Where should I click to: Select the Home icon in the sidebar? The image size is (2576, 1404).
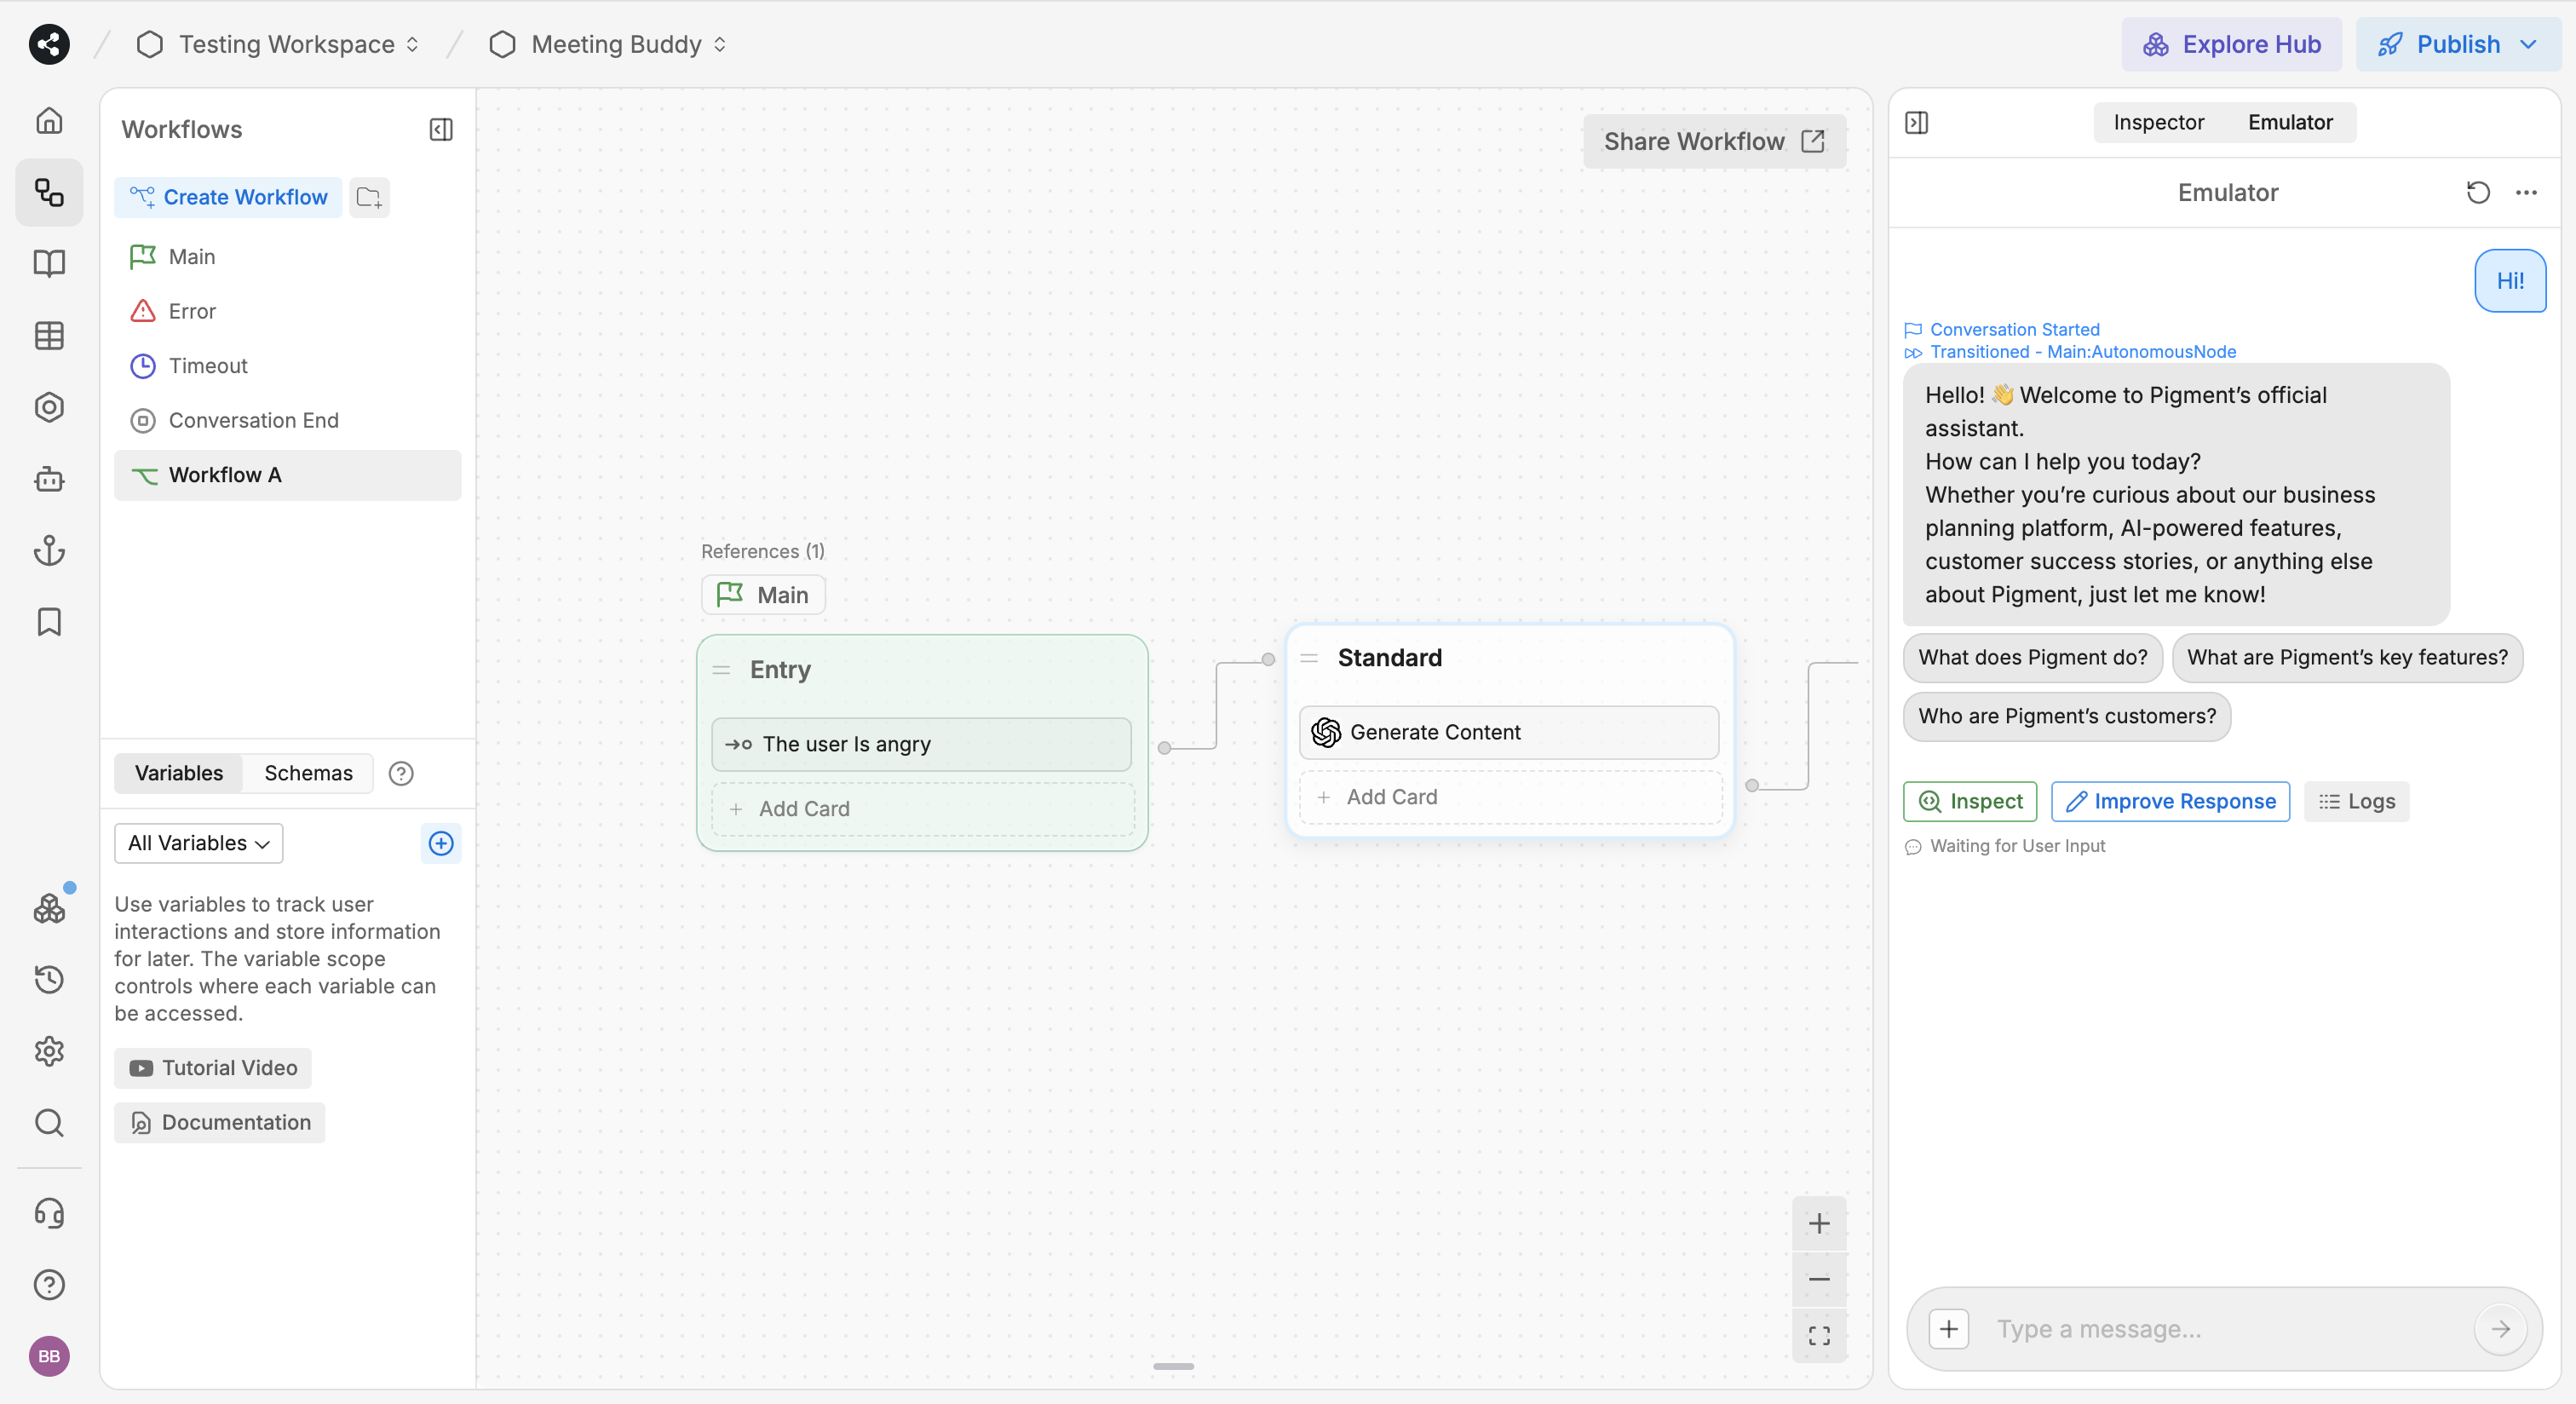tap(48, 119)
